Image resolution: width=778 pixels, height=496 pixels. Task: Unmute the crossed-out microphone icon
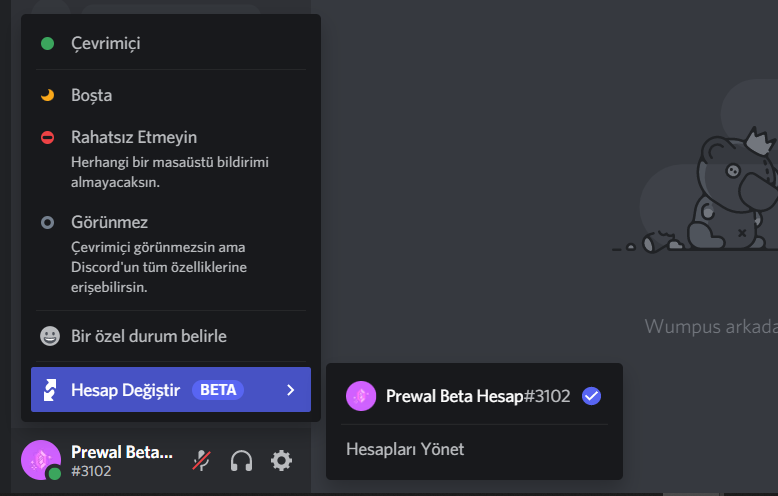[201, 461]
